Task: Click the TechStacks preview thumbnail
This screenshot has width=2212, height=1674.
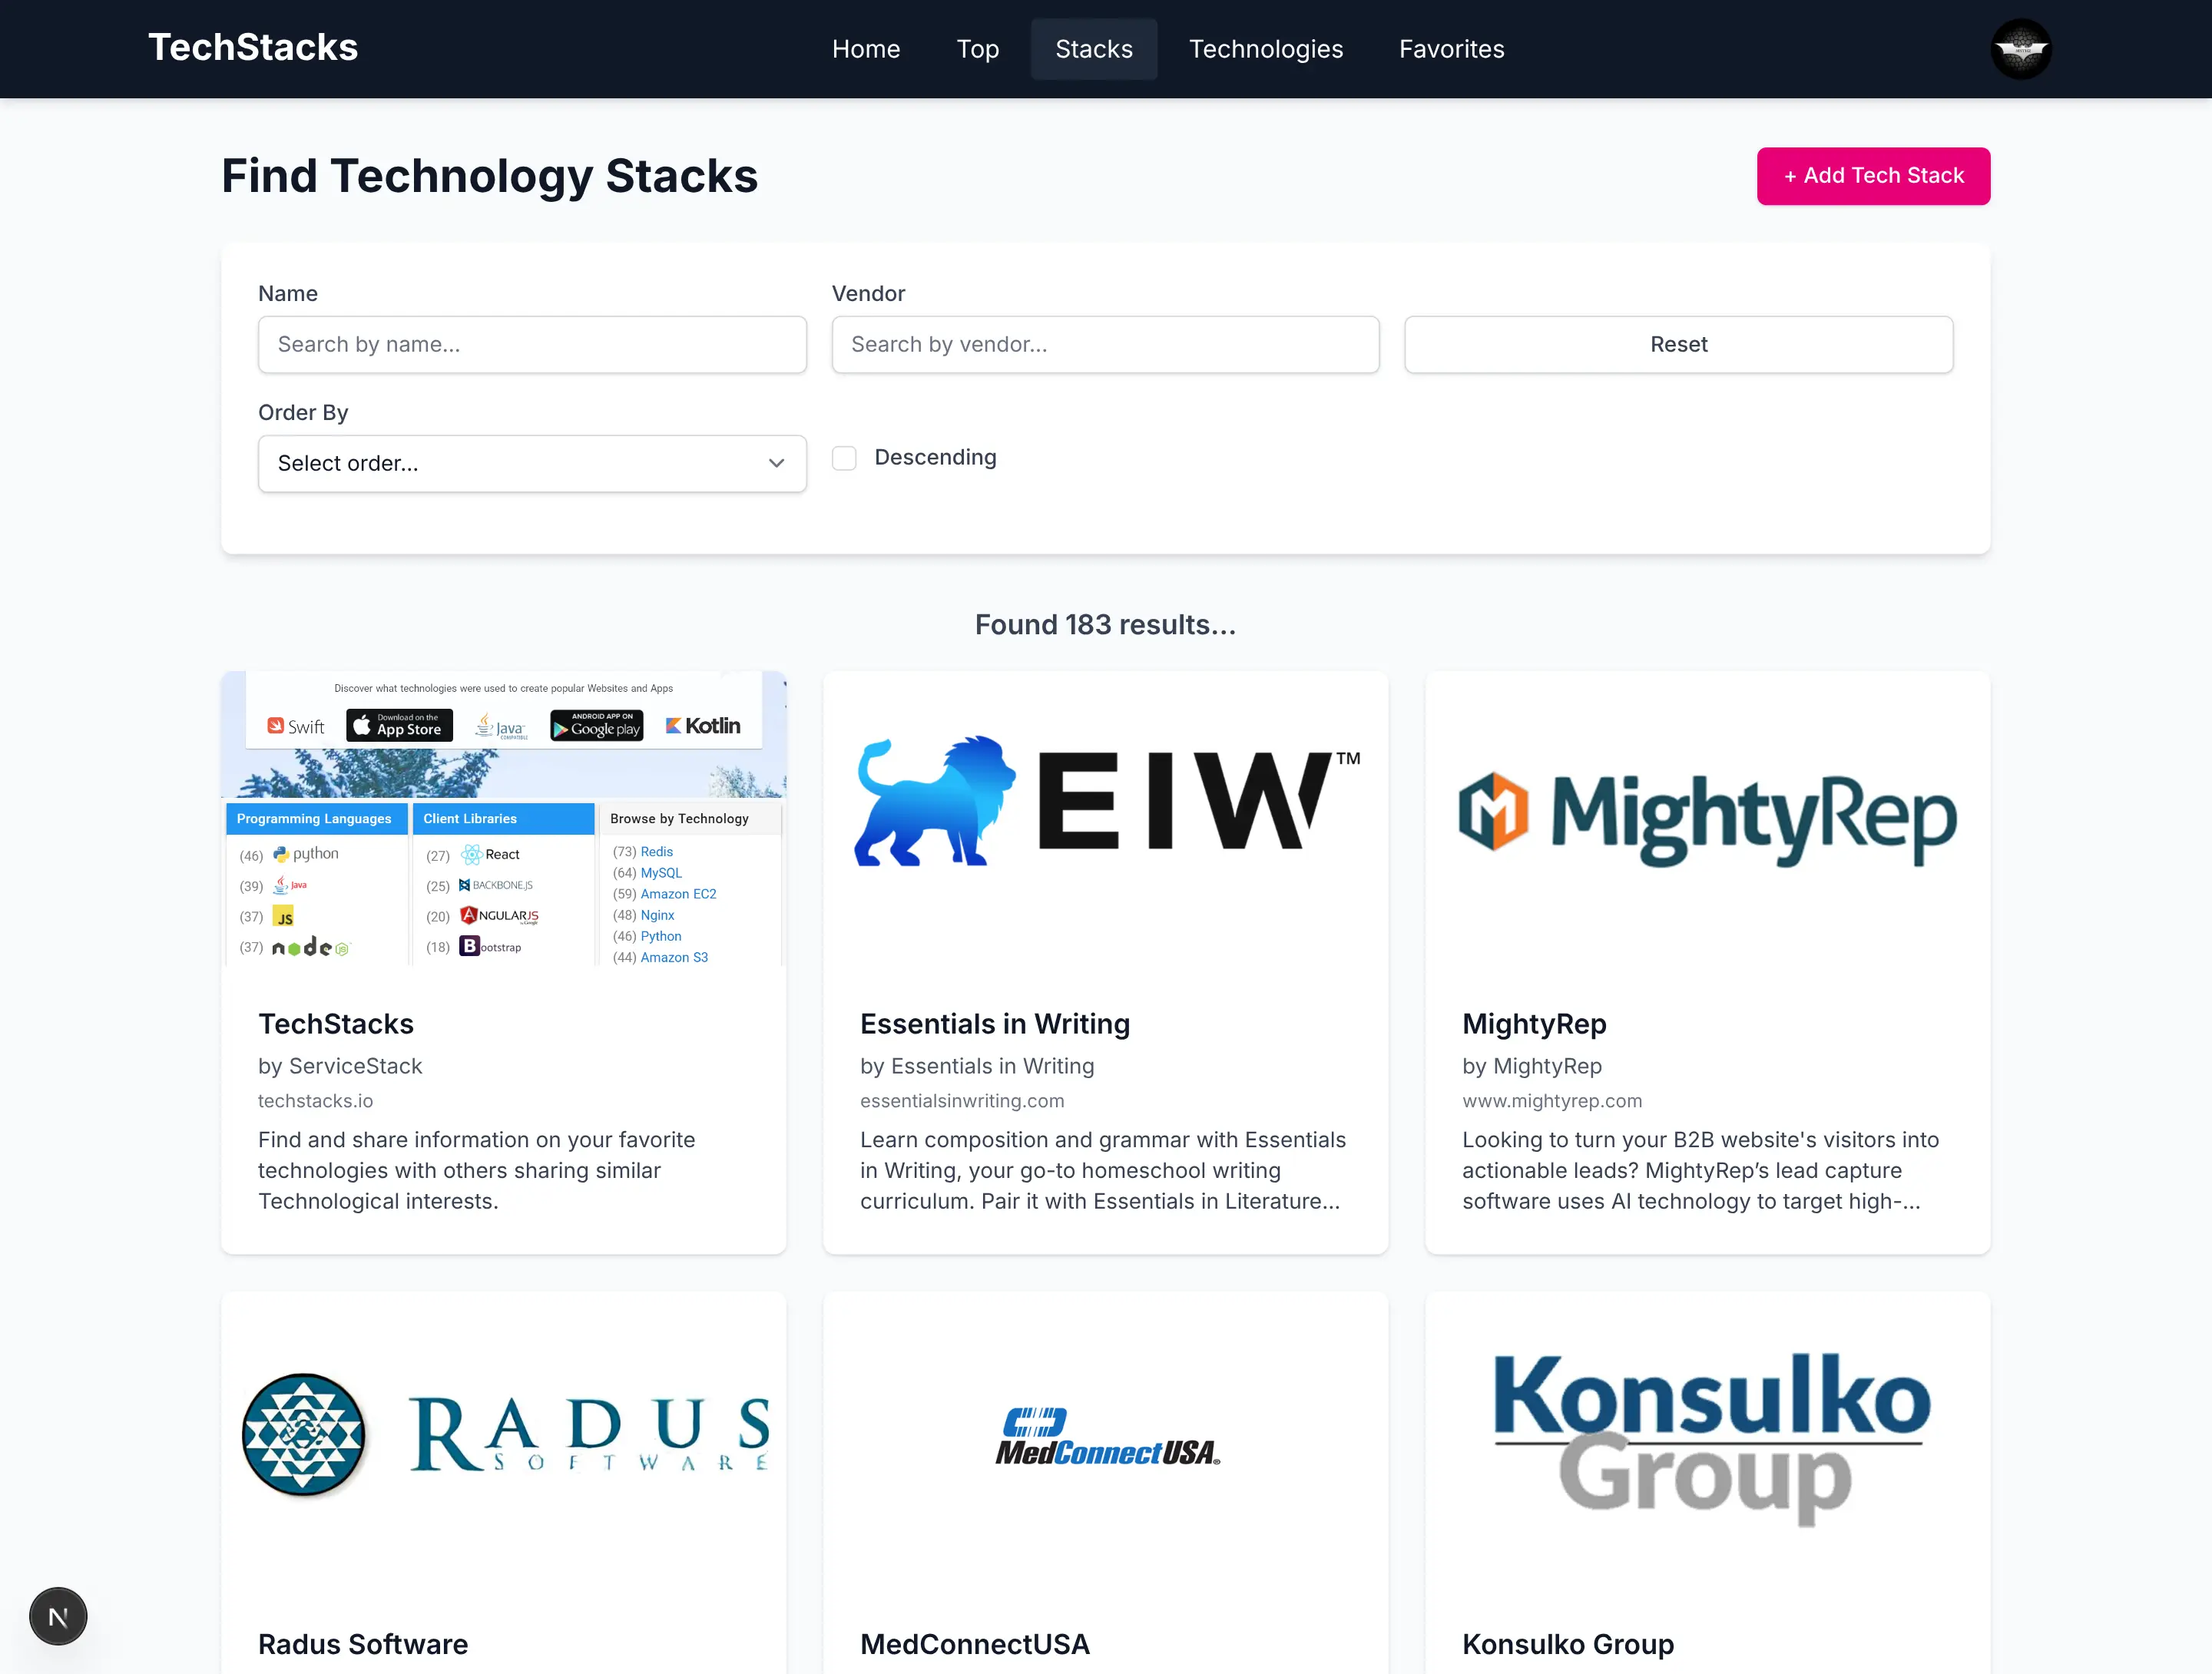Action: pos(504,820)
